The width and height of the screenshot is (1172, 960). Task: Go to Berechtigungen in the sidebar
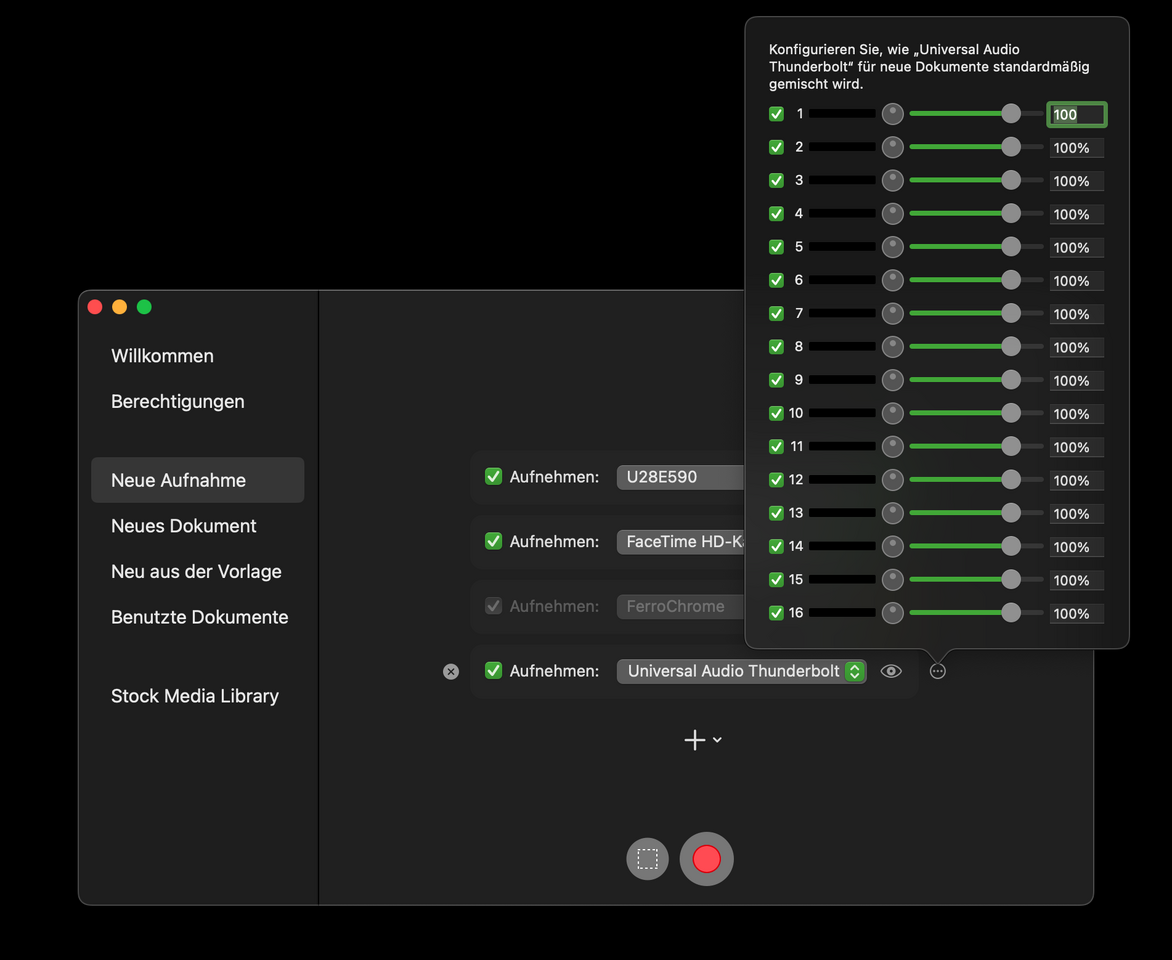(178, 402)
